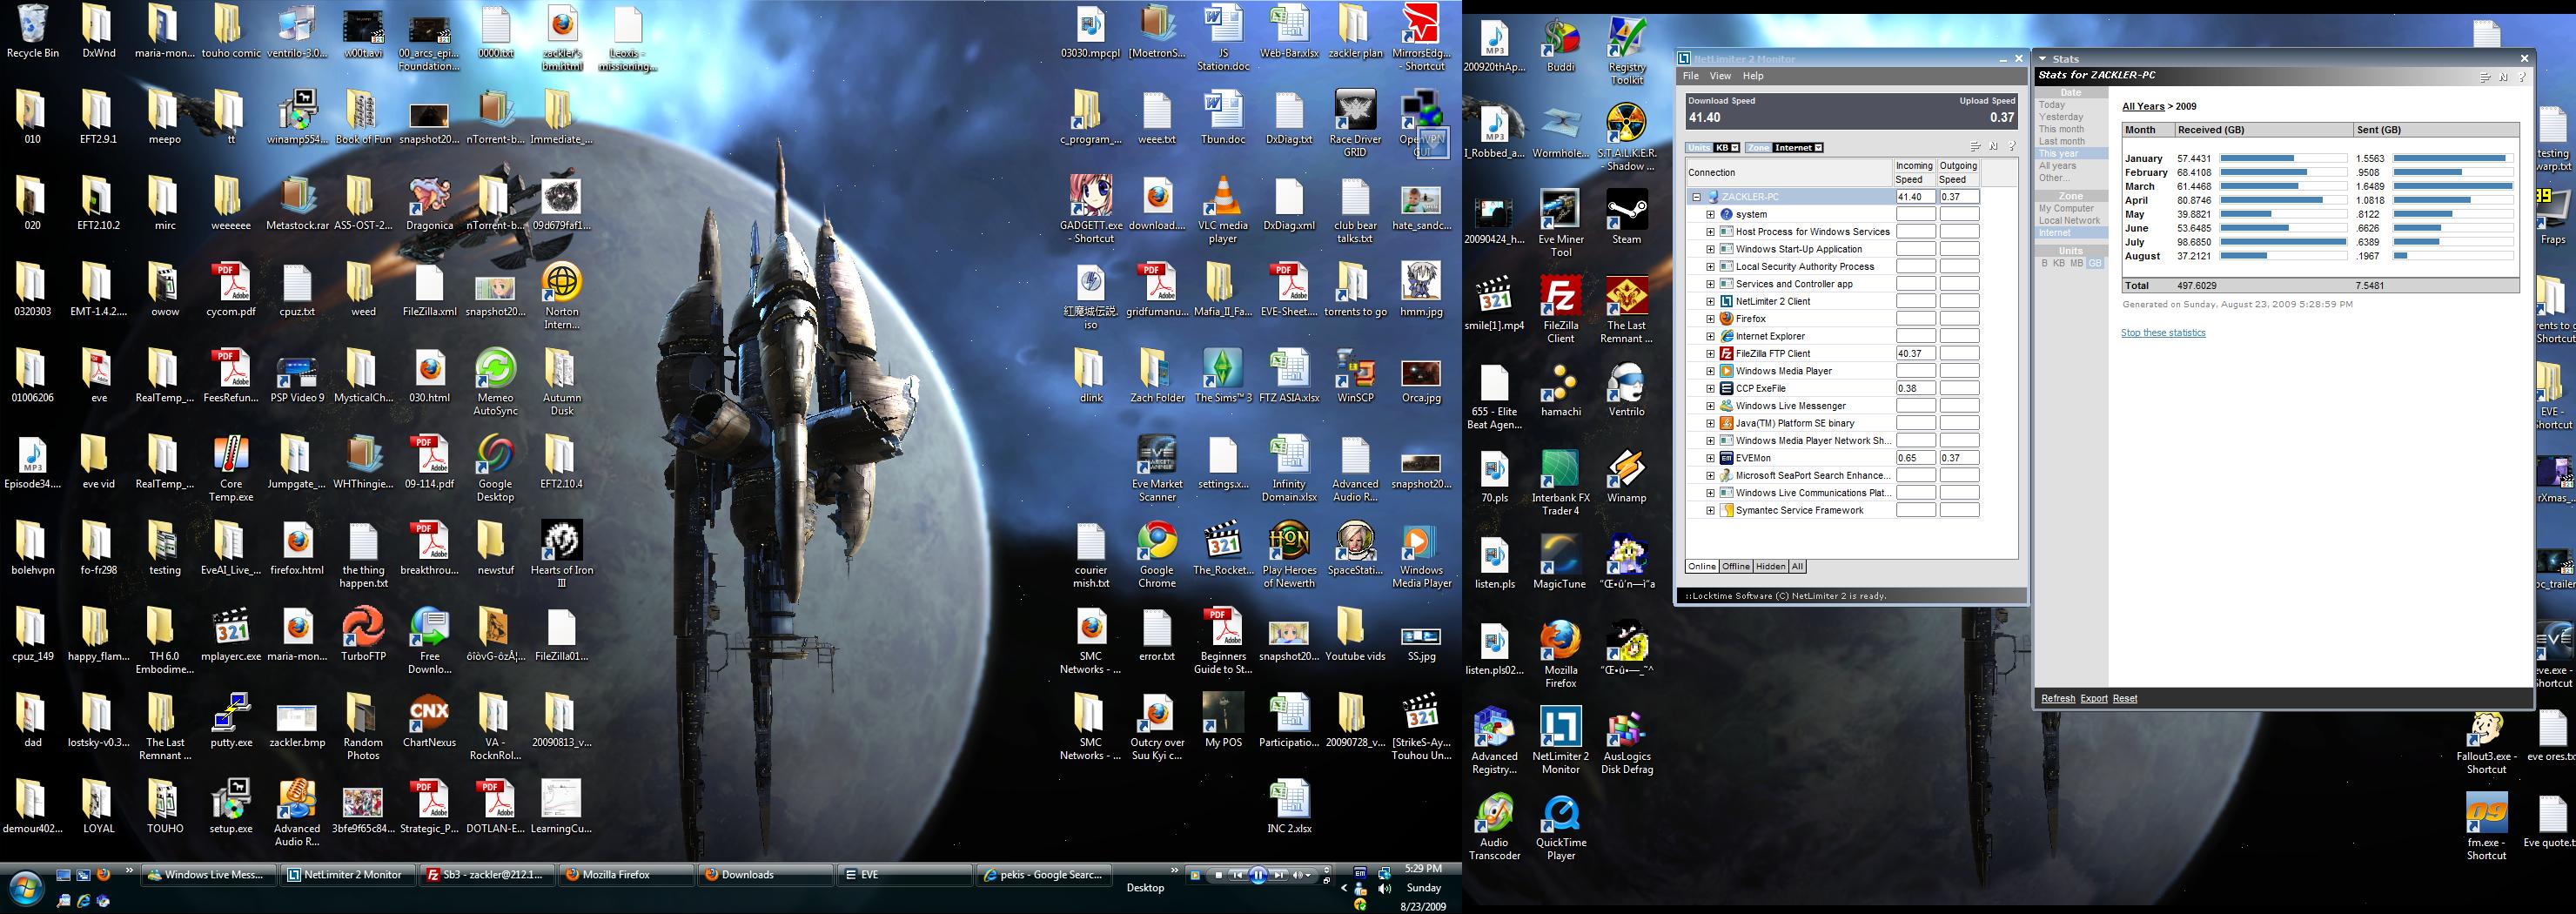Pause playback on the taskbar media player
The image size is (2576, 914).
pyautogui.click(x=1258, y=875)
